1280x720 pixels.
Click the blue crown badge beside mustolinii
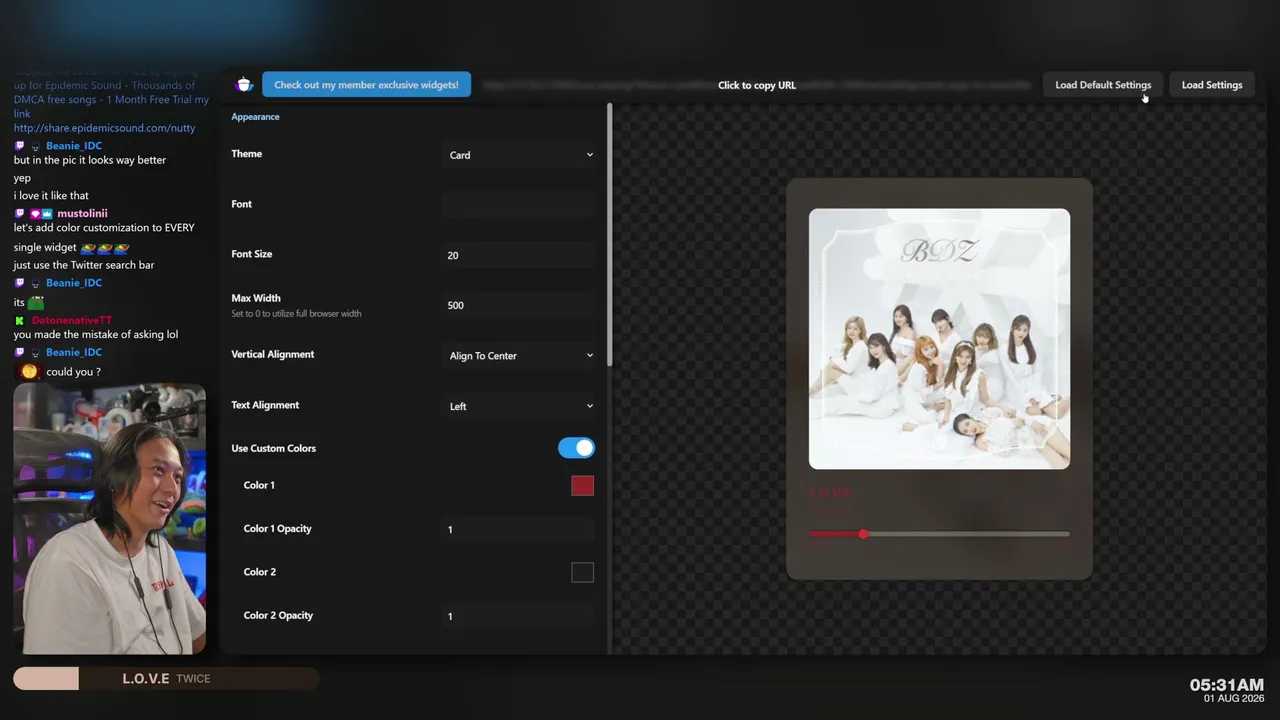[x=46, y=214]
